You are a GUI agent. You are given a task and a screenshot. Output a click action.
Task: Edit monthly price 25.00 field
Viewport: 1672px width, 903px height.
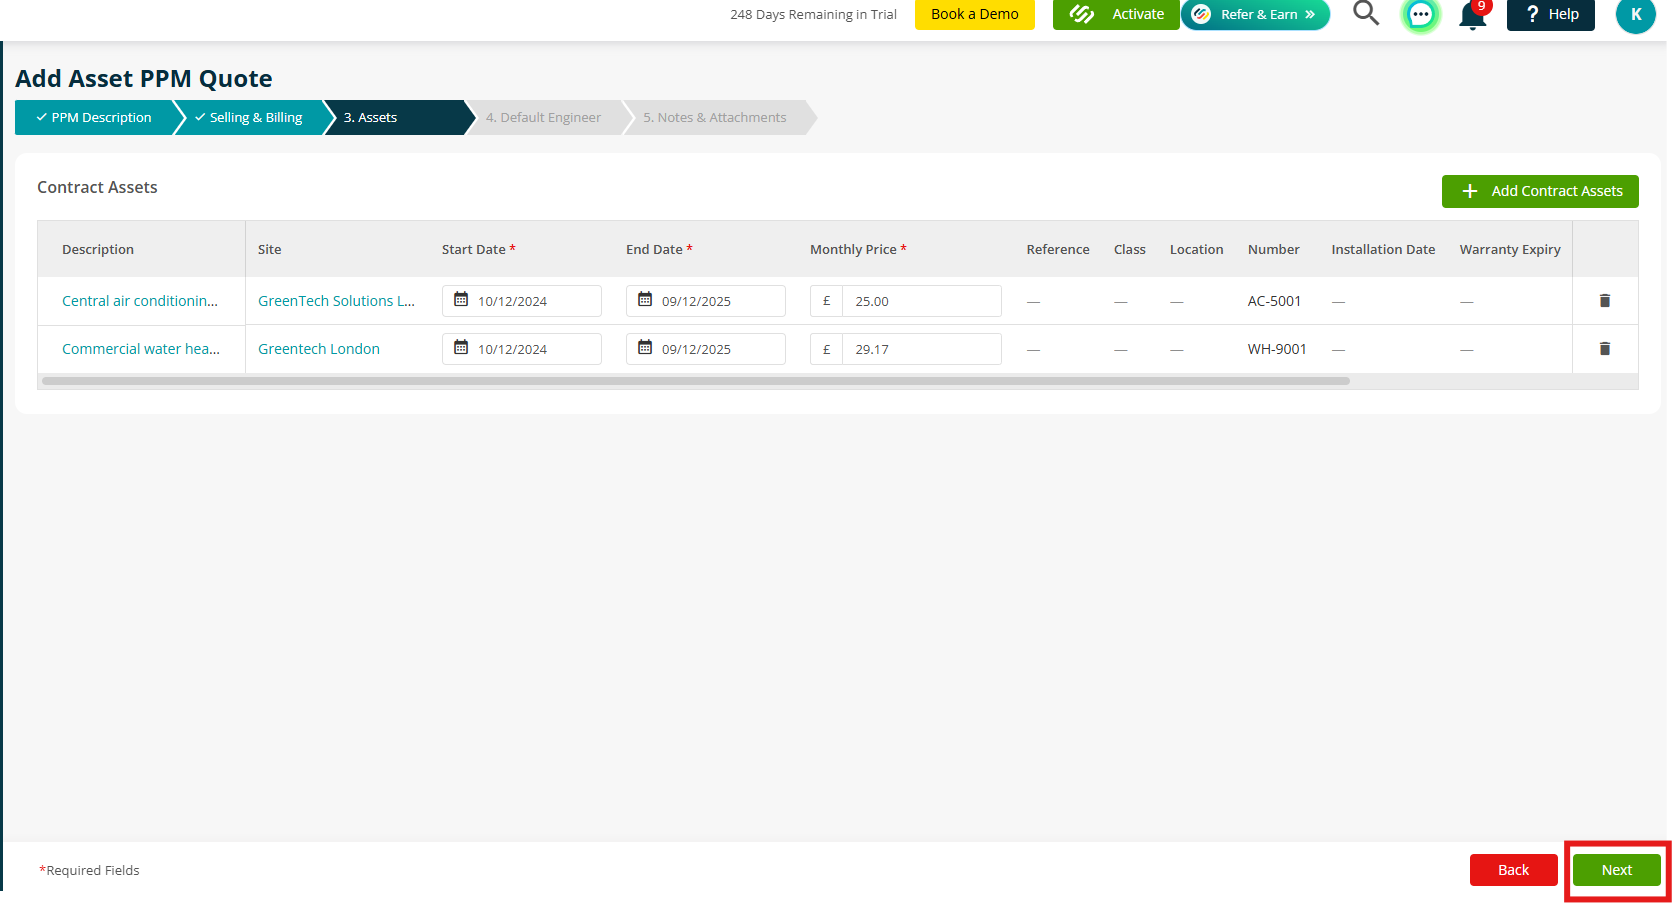point(921,301)
